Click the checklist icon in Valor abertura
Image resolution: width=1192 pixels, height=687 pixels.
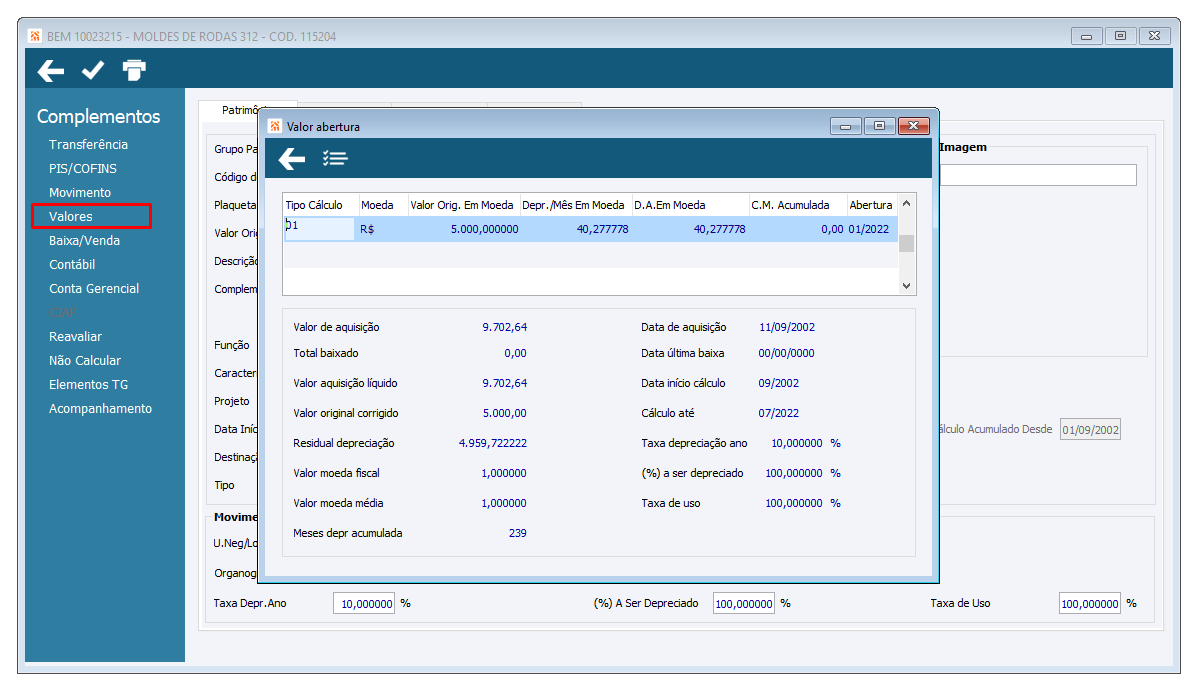point(335,158)
